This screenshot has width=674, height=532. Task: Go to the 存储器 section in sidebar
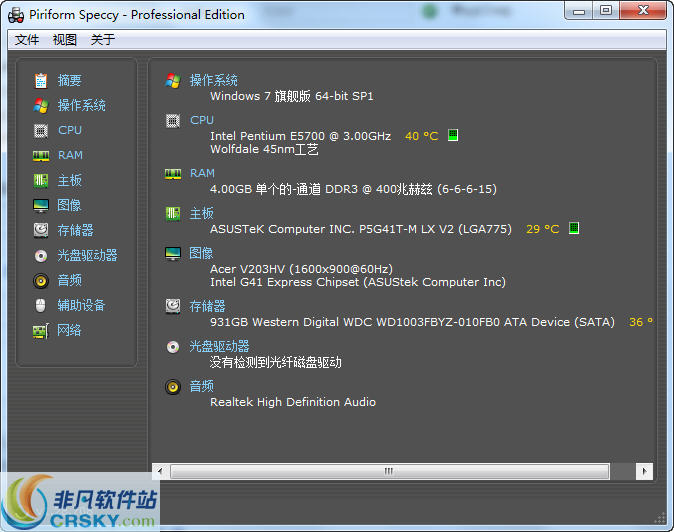tap(76, 230)
